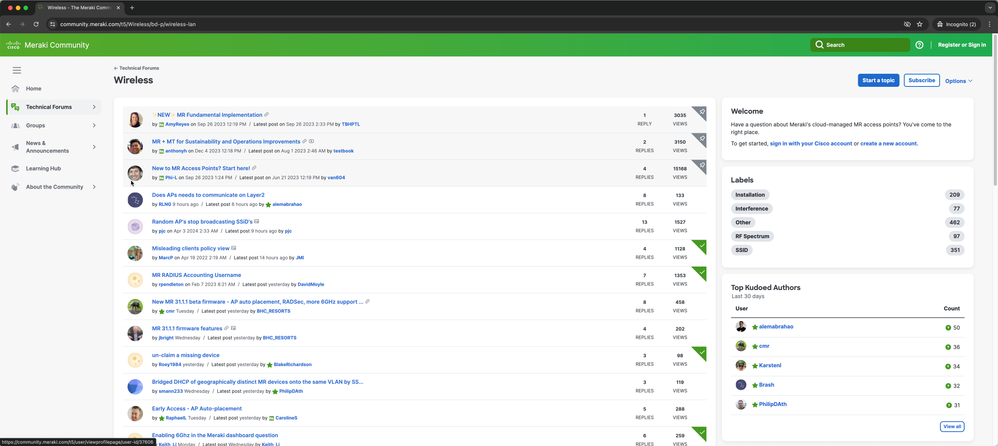Select About the Community menu item
998x446 pixels.
tap(55, 187)
